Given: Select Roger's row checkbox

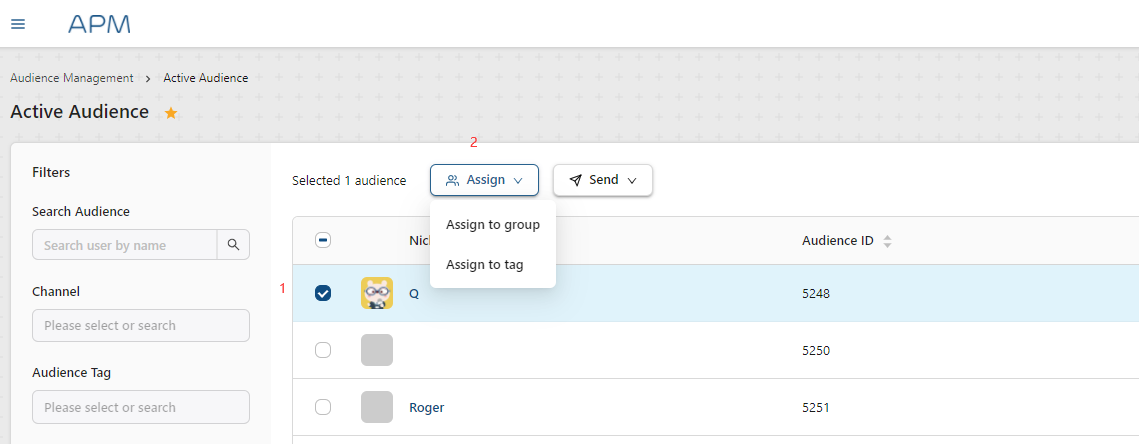Looking at the screenshot, I should 323,407.
